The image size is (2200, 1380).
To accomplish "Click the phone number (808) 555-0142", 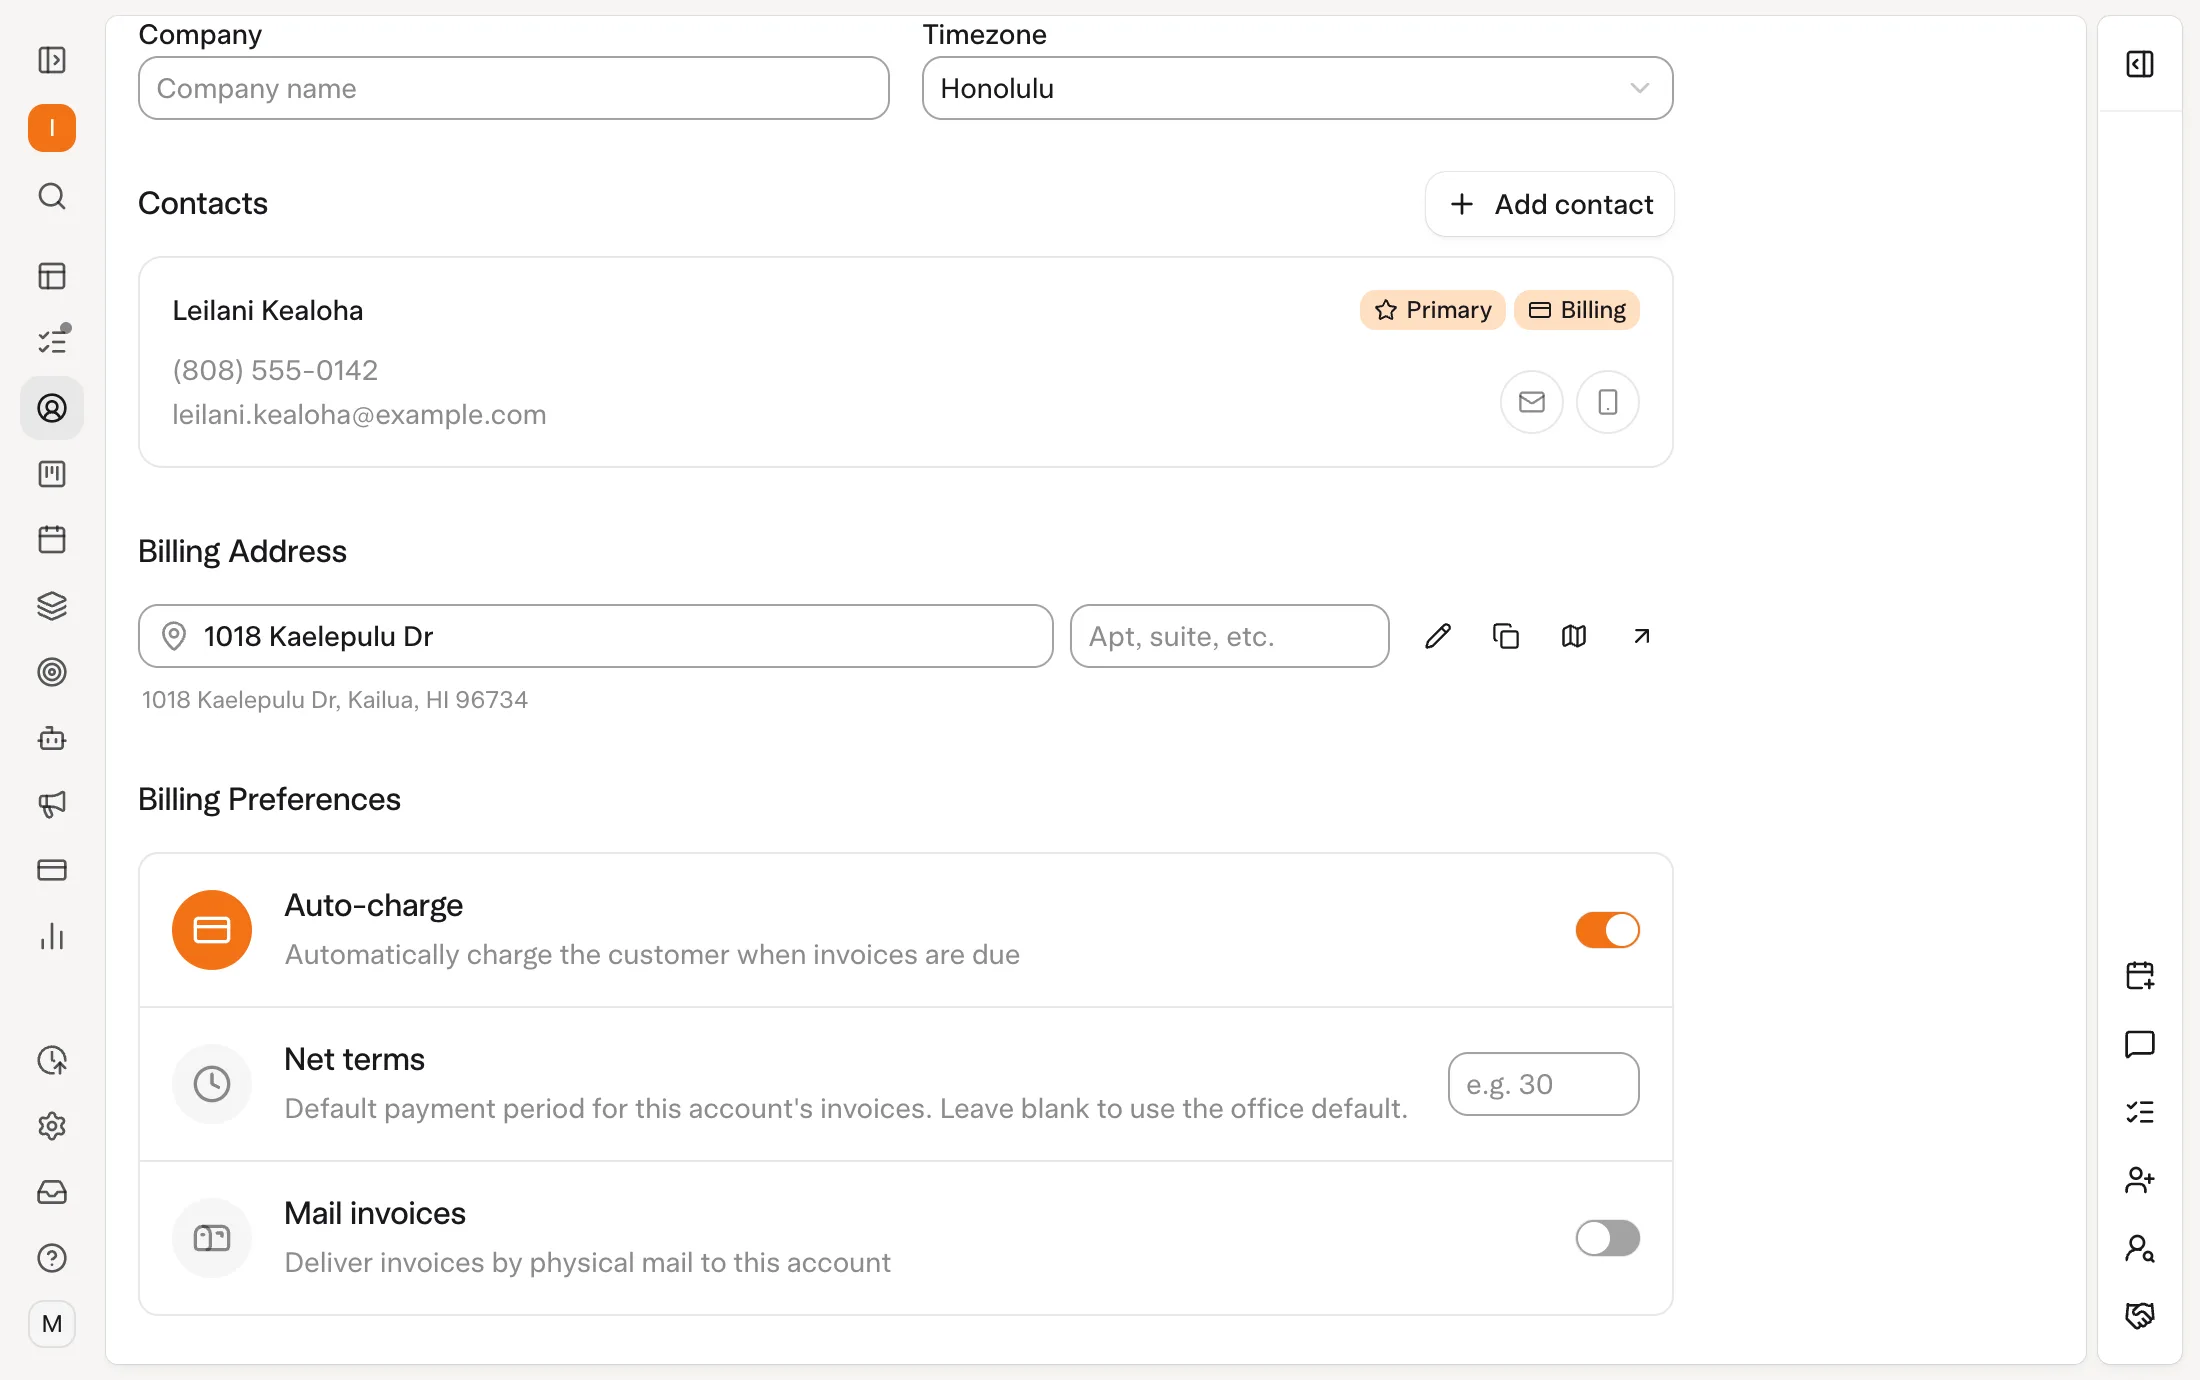I will [275, 370].
